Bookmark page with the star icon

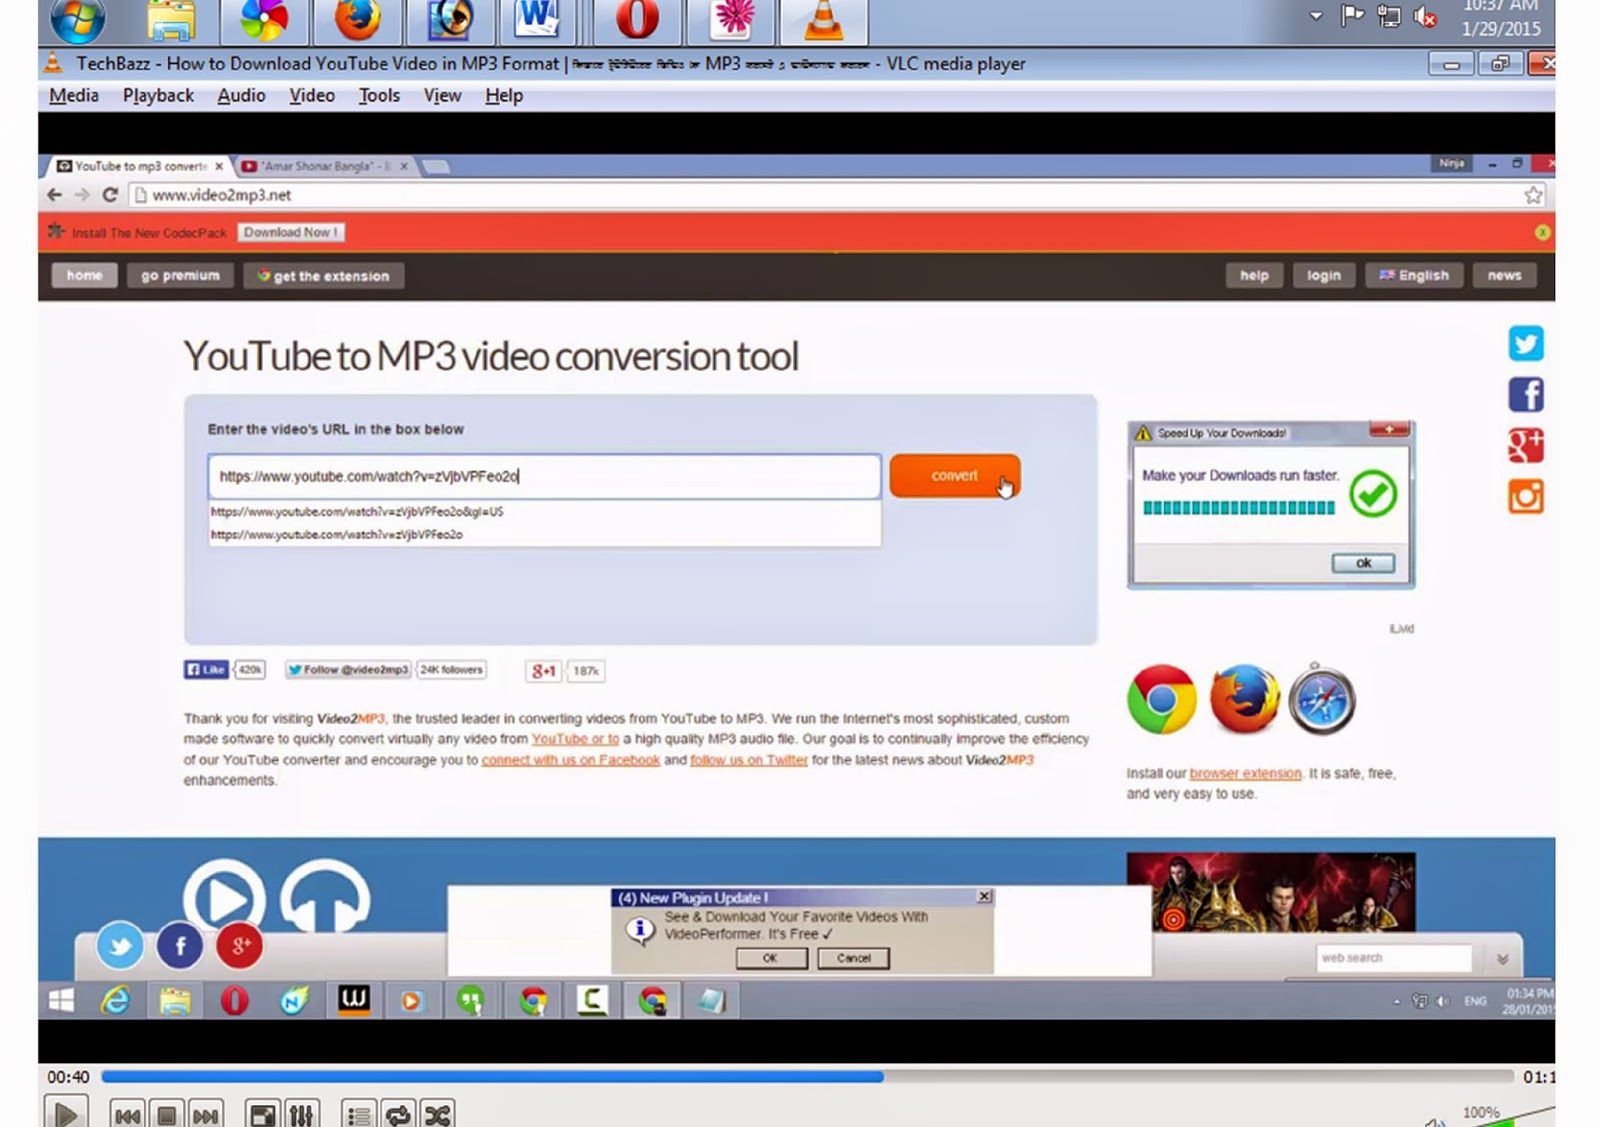1533,195
